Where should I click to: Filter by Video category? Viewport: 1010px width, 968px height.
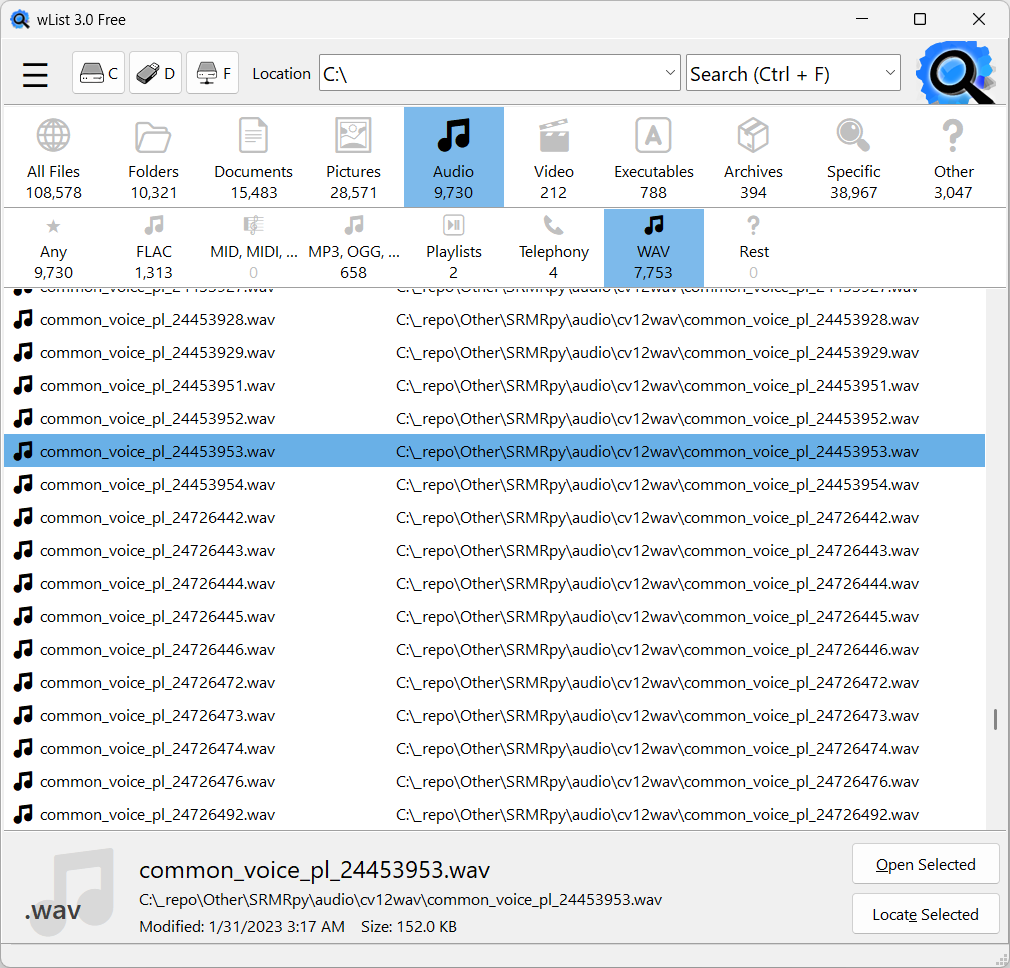553,157
